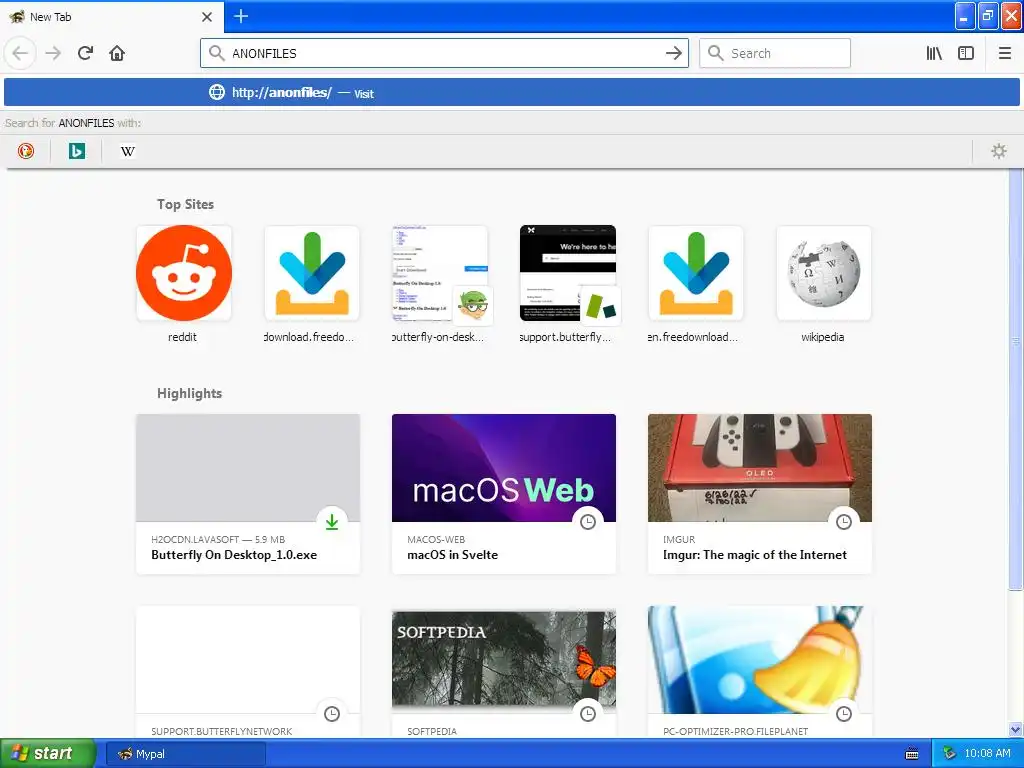Viewport: 1024px width, 768px height.
Task: Click the tray icon beside the clock
Action: [950, 754]
